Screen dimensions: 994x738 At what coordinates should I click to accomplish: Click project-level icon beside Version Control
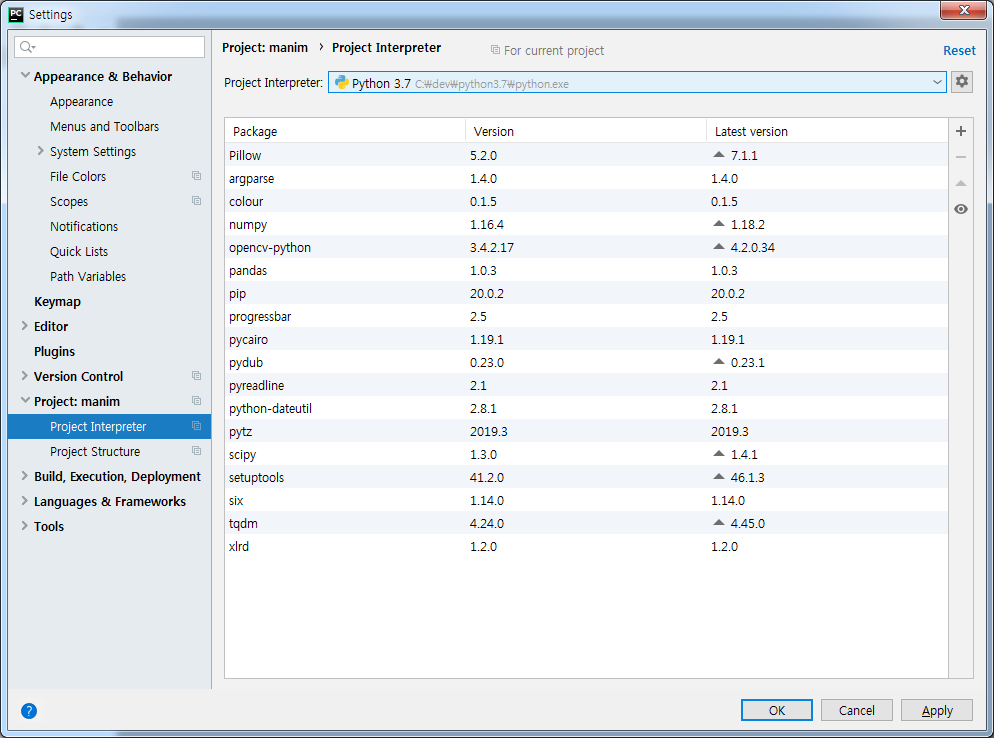click(197, 375)
